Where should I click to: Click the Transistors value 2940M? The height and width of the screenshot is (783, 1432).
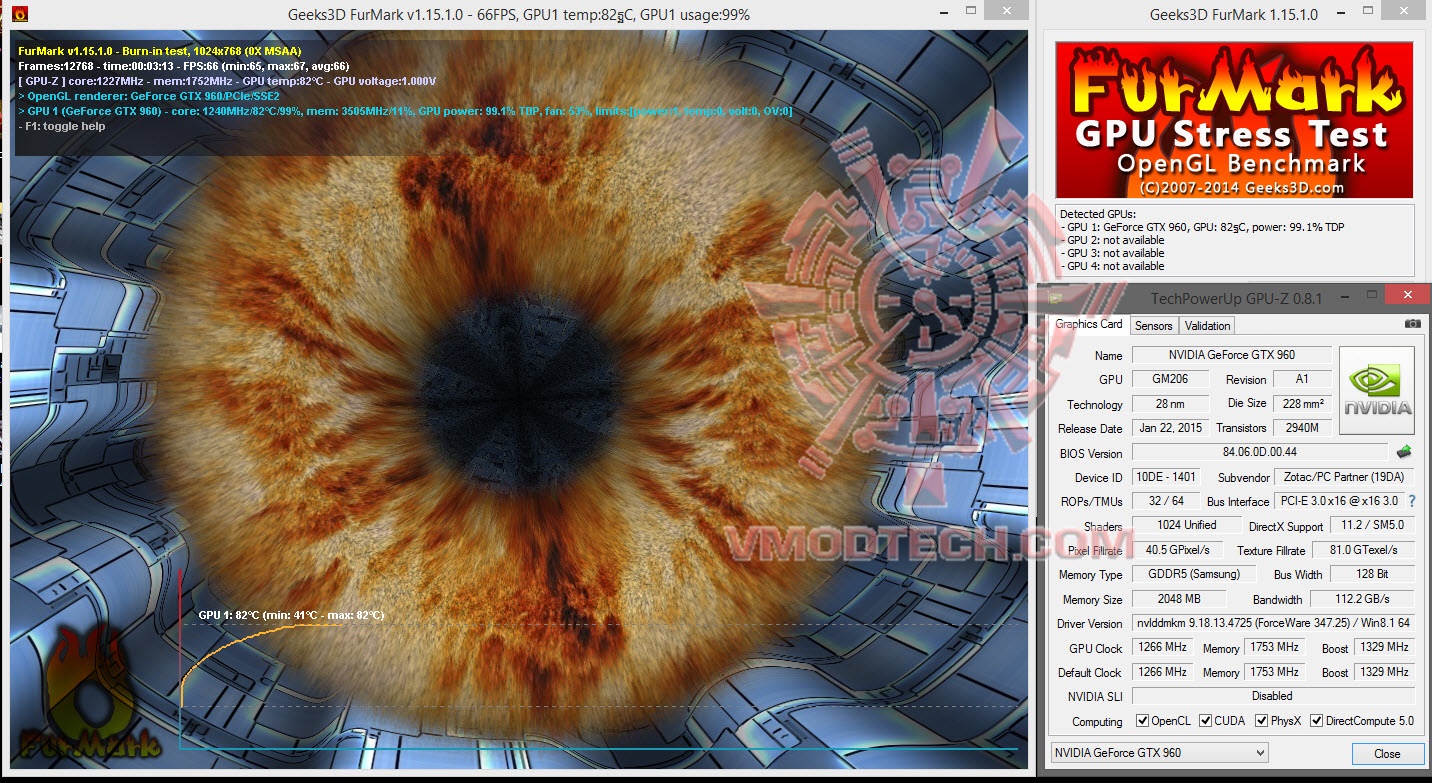pyautogui.click(x=1302, y=428)
